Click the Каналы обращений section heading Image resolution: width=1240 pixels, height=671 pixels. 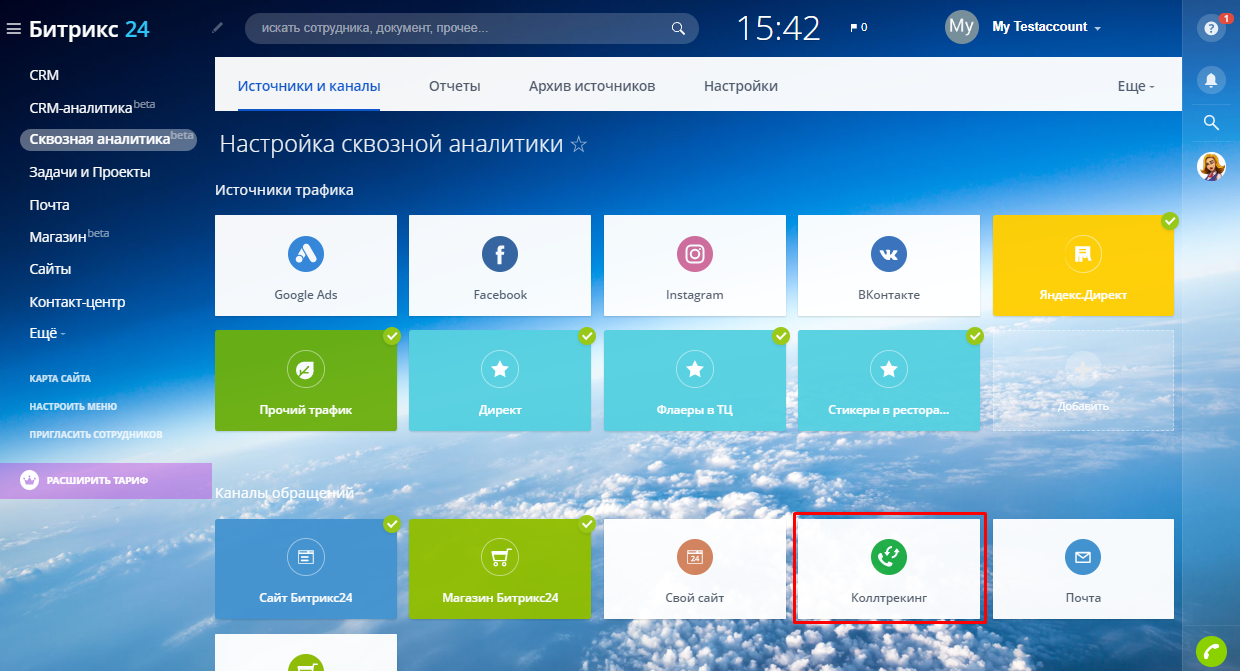[285, 493]
